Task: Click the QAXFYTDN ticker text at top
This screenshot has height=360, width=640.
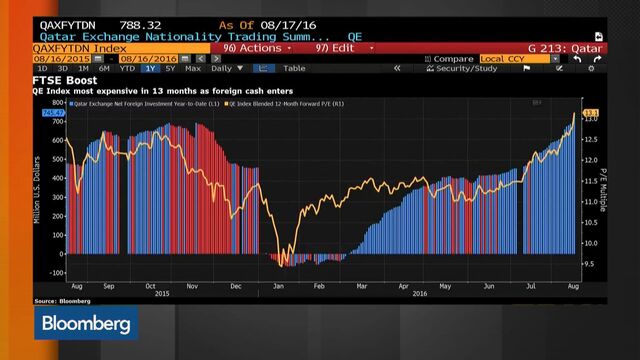Action: (67, 25)
